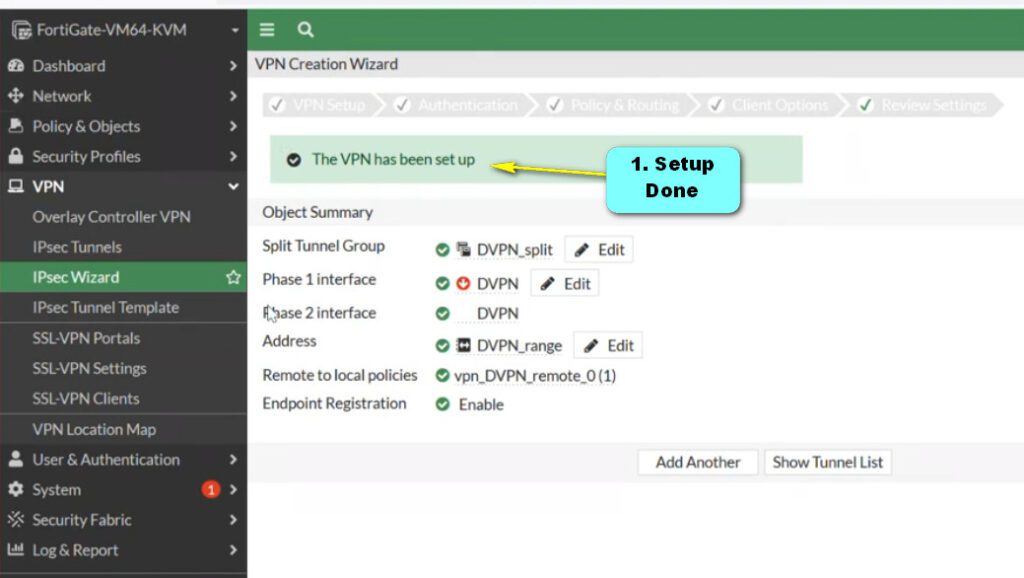The image size is (1024, 578).
Task: Expand the Security Profiles chevron
Action: click(233, 156)
